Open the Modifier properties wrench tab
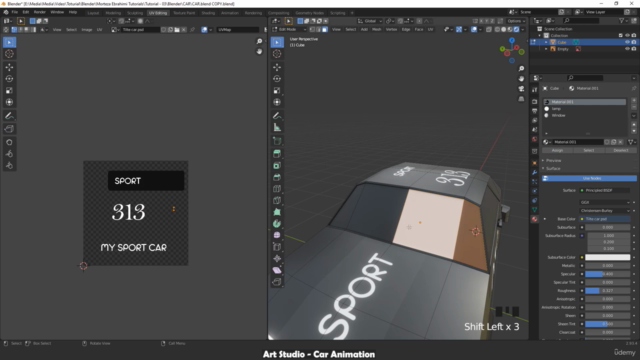Viewport: 640px width, 360px height. click(x=535, y=172)
